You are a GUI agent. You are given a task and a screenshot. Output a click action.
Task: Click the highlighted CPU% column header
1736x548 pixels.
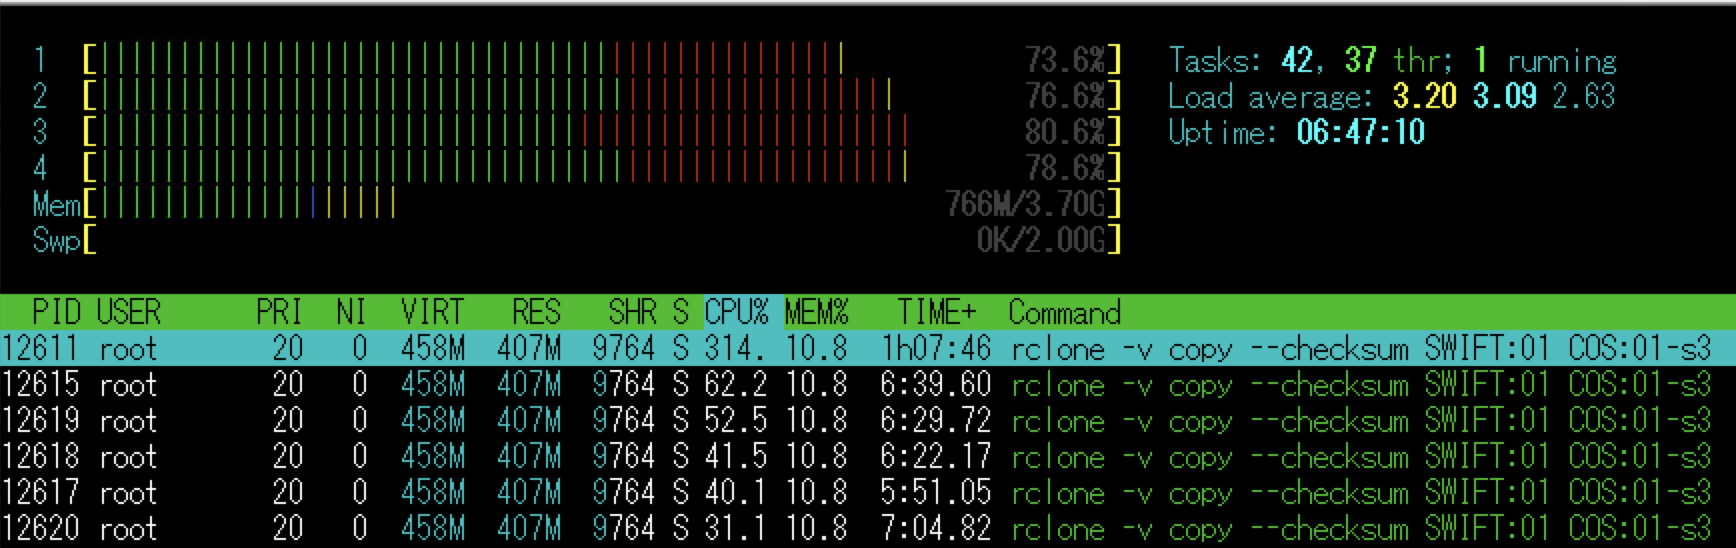737,313
